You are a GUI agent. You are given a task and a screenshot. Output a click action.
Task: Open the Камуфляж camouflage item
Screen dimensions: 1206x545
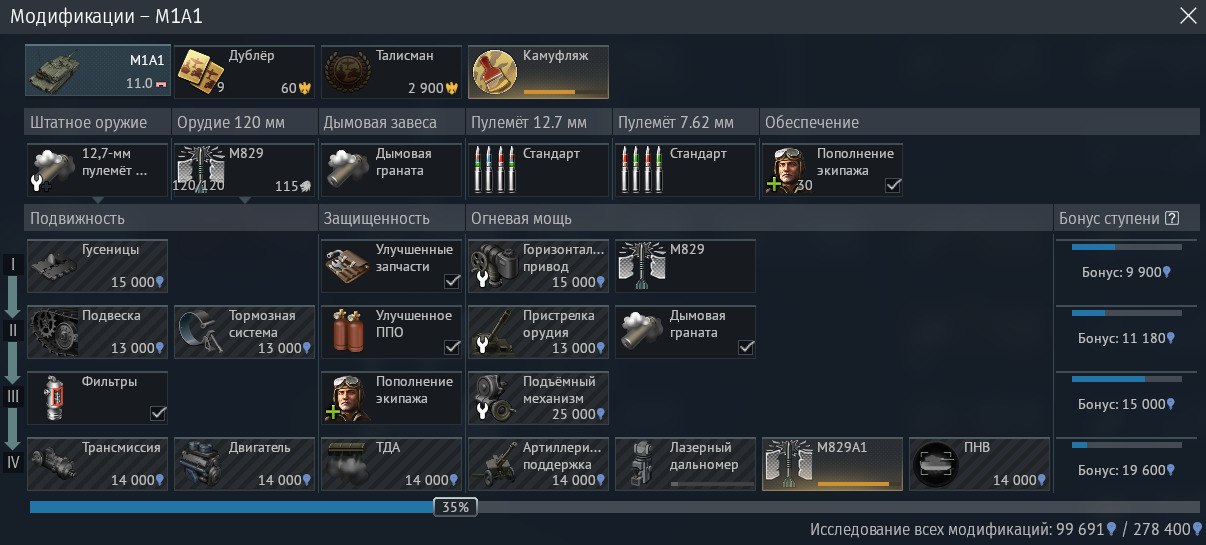pyautogui.click(x=538, y=71)
